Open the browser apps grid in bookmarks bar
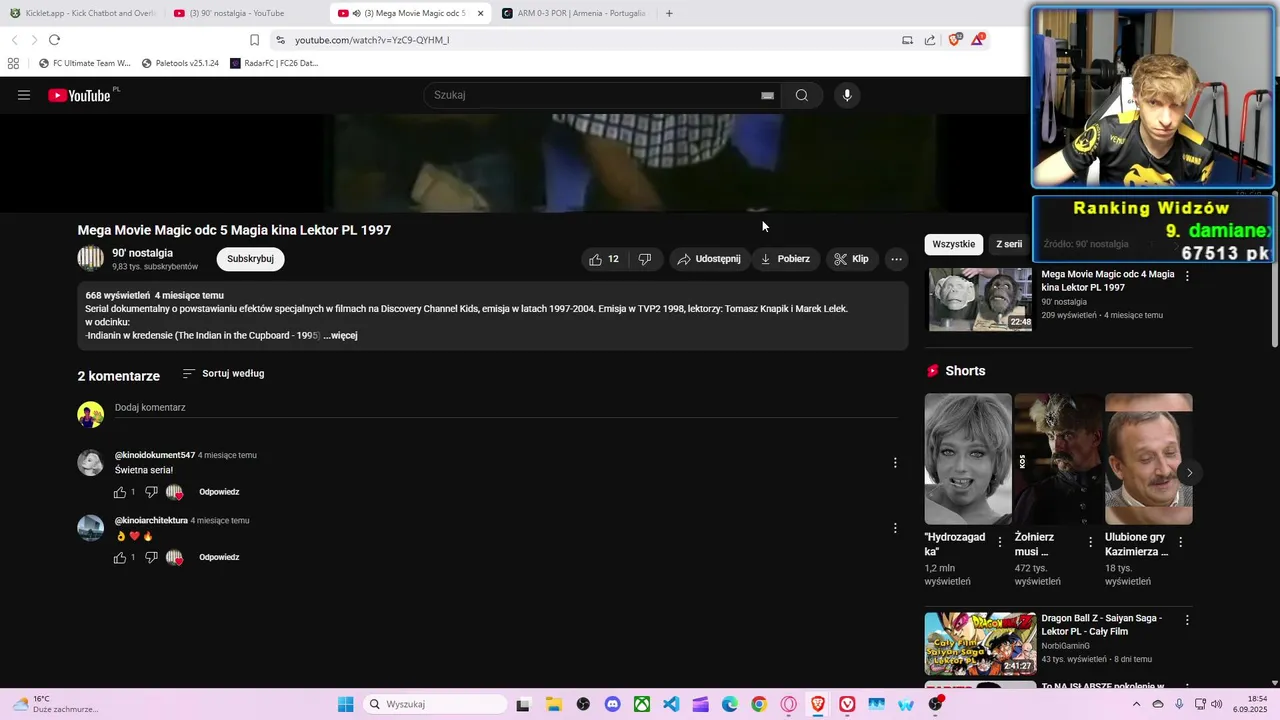This screenshot has width=1280, height=720. tap(13, 63)
